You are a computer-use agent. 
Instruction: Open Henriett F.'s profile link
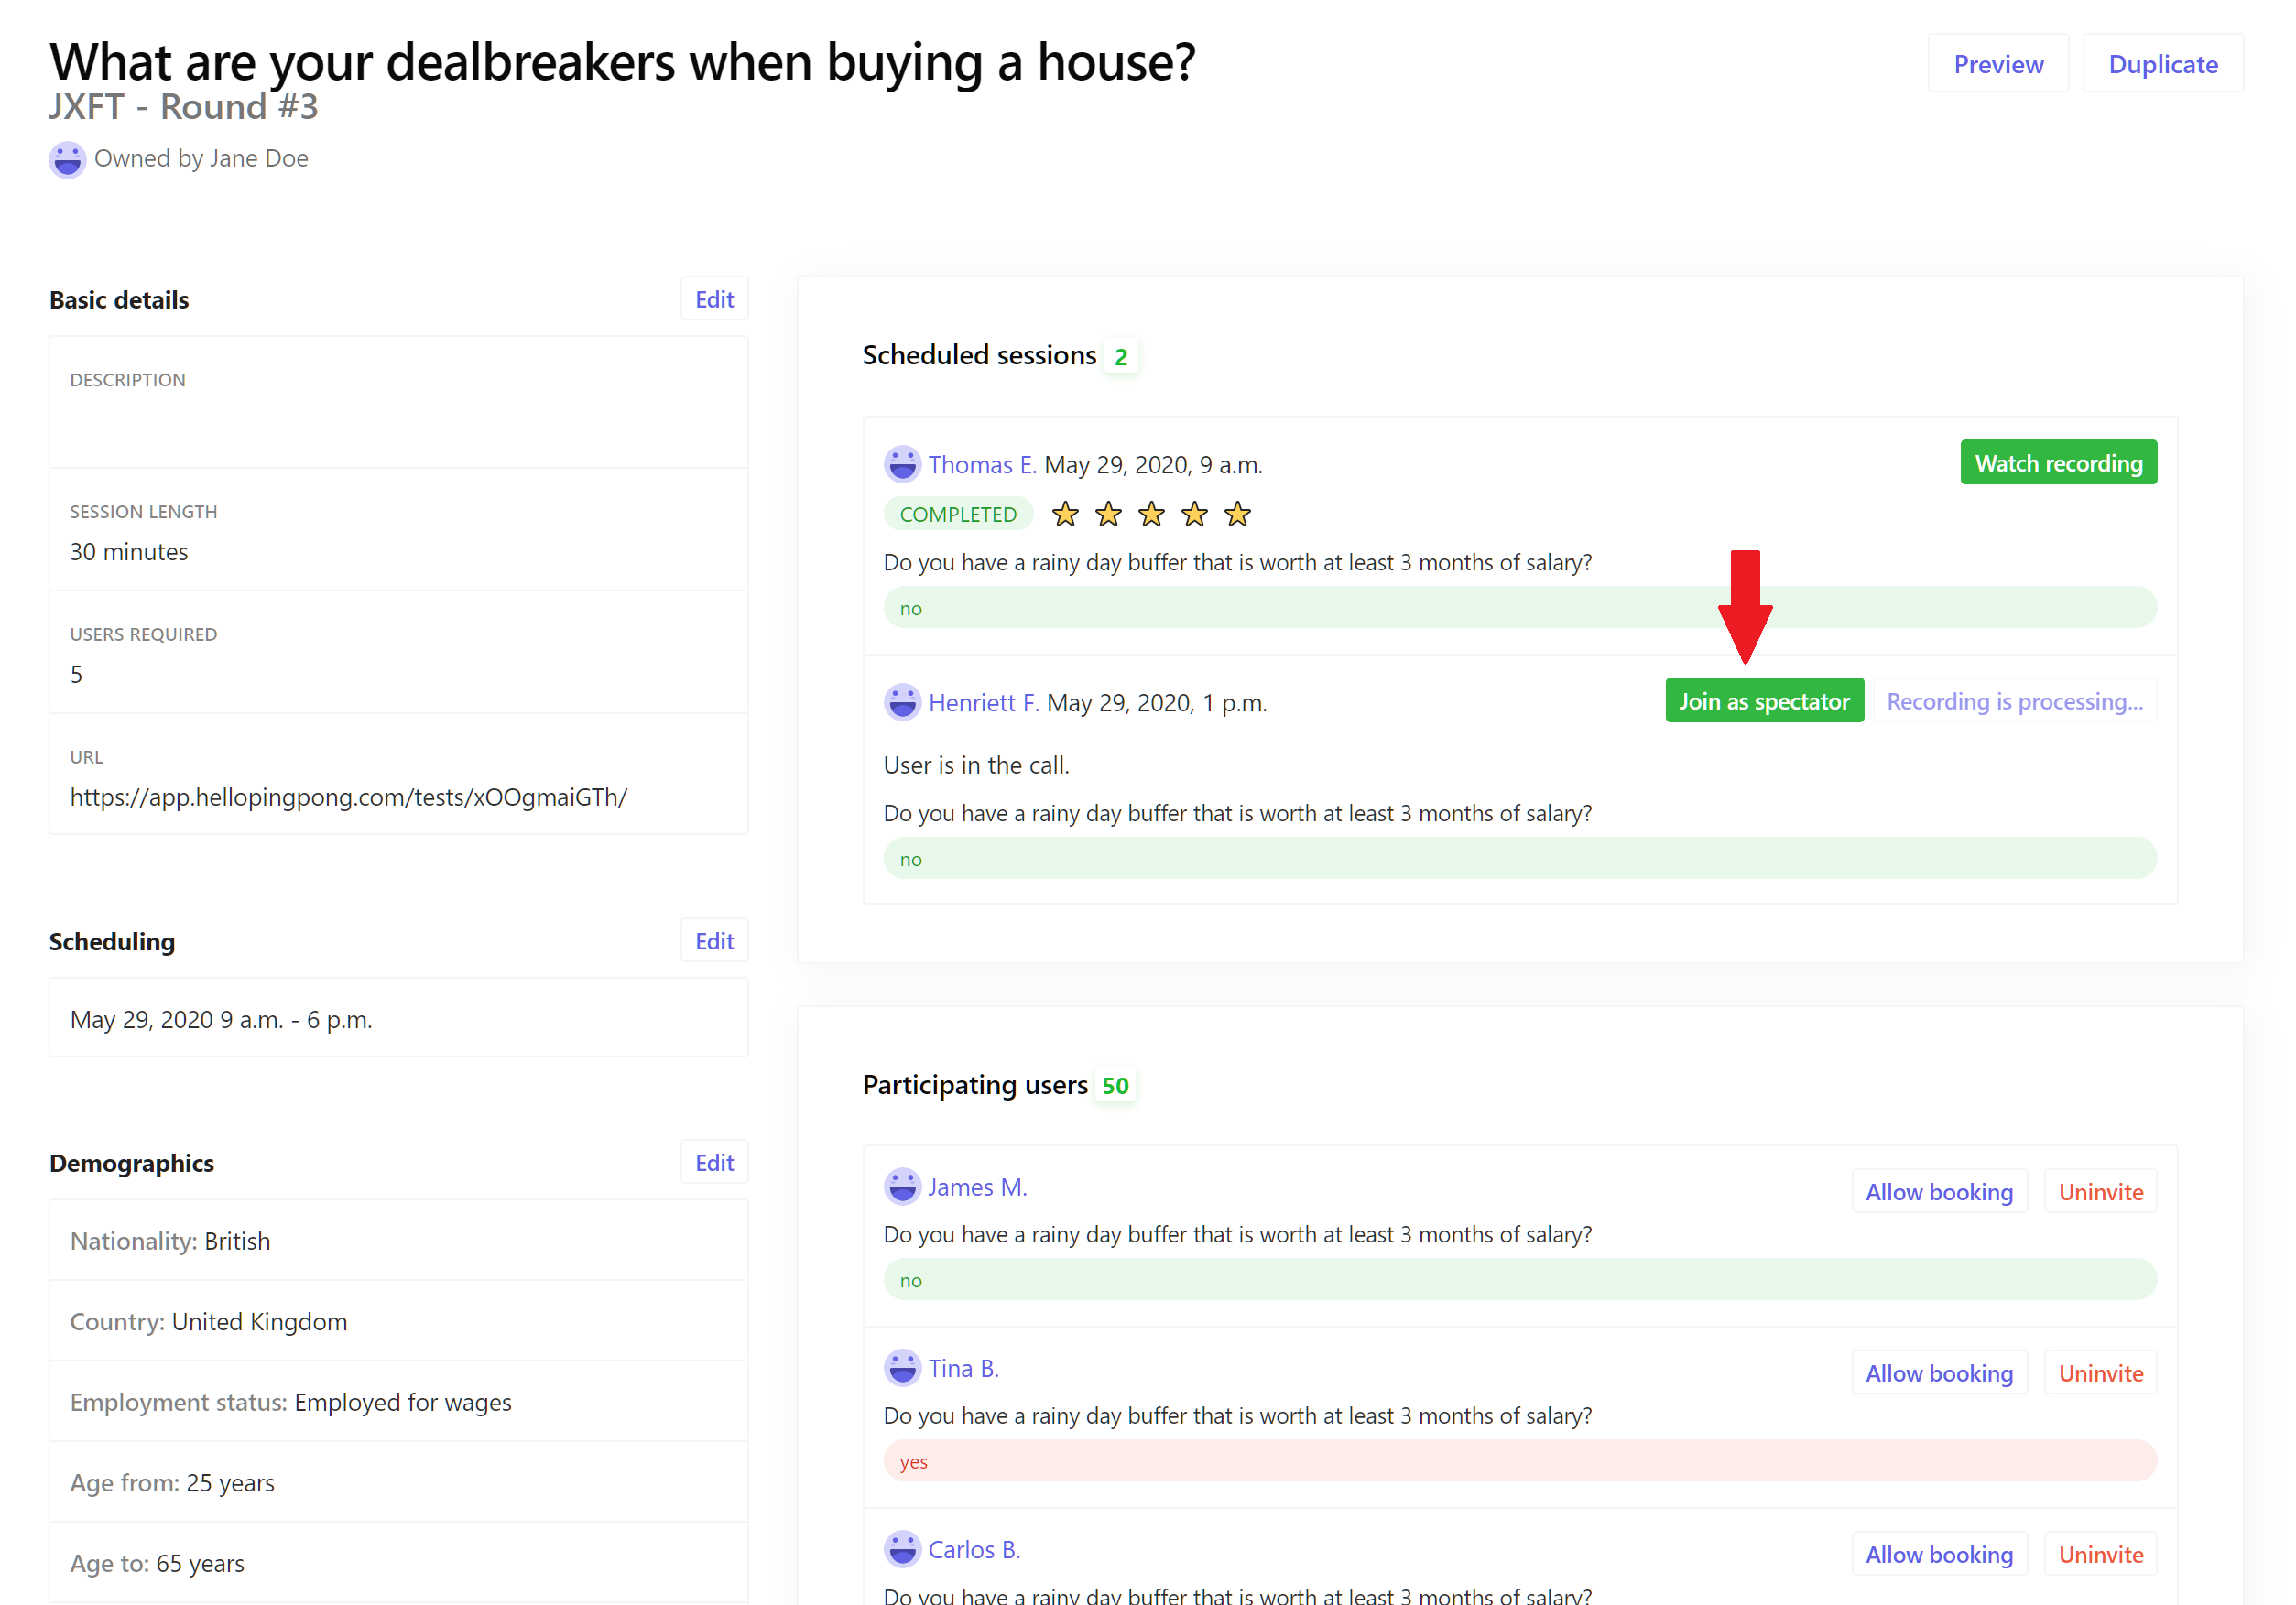coord(983,702)
